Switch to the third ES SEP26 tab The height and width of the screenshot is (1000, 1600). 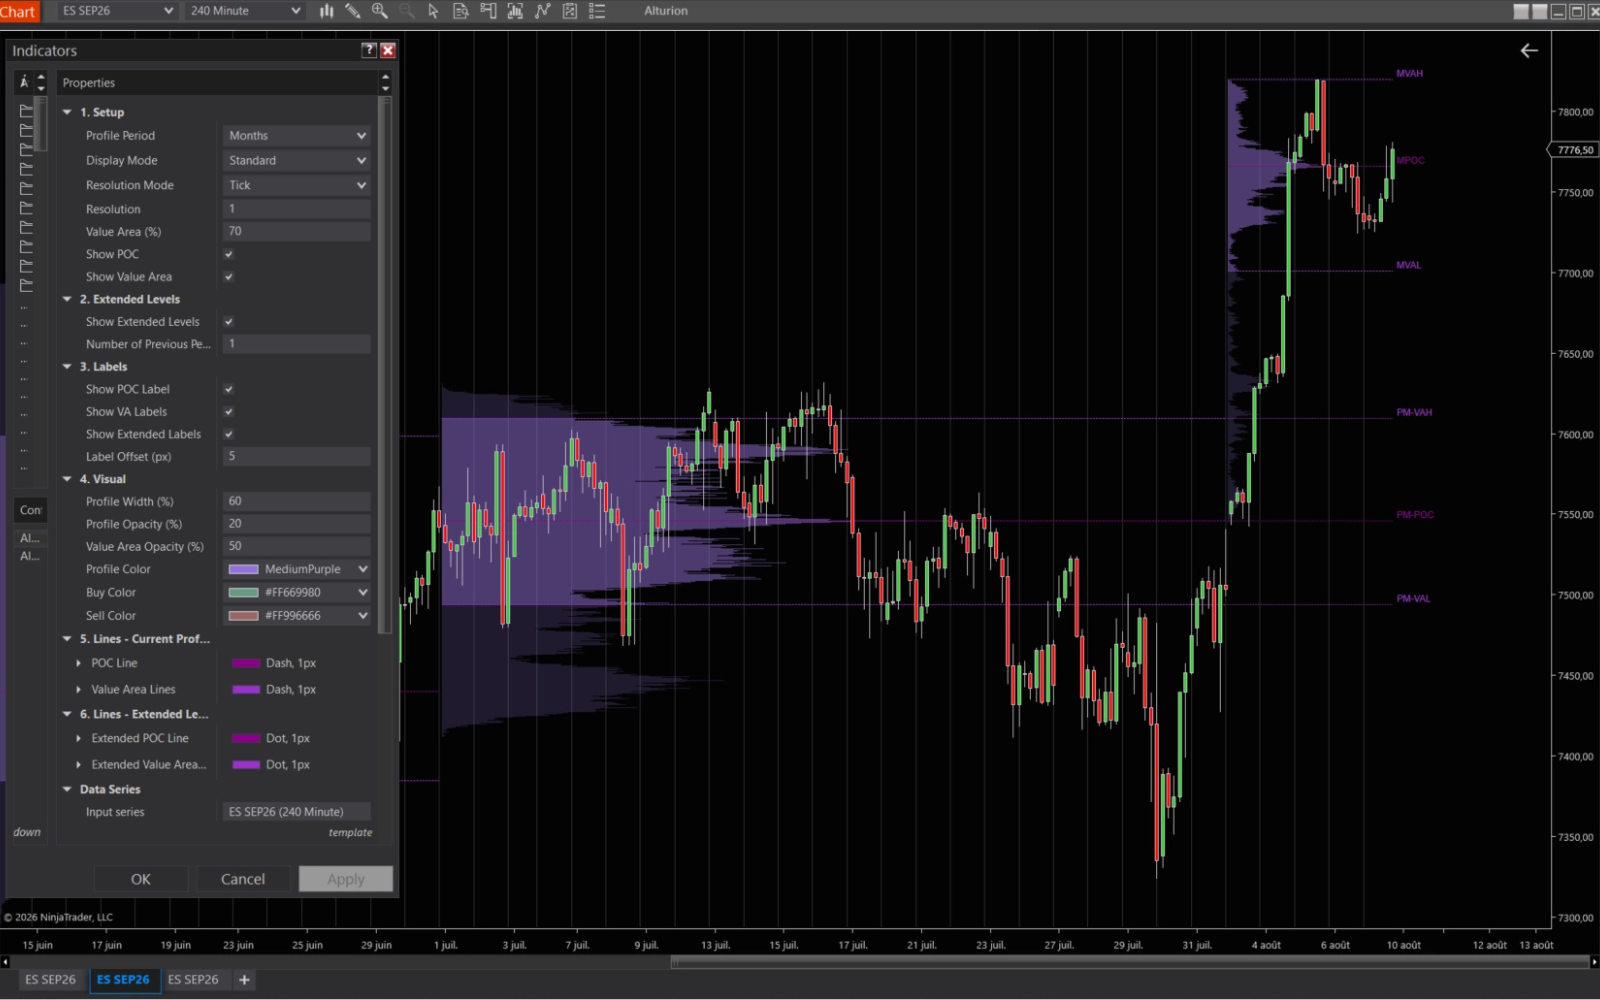click(x=193, y=980)
